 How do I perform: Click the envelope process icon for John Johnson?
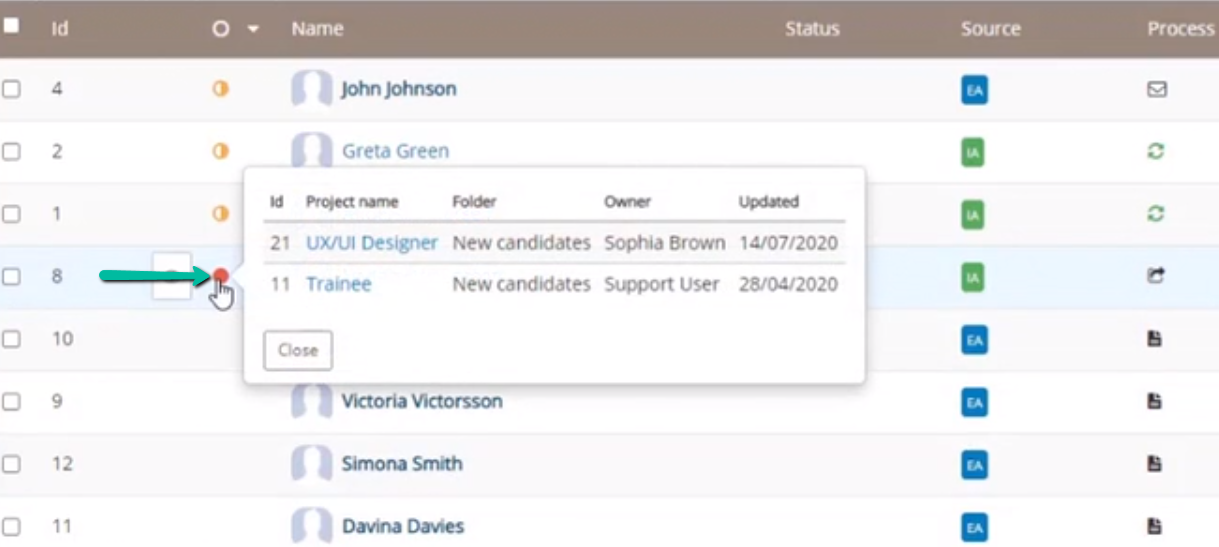[1156, 89]
